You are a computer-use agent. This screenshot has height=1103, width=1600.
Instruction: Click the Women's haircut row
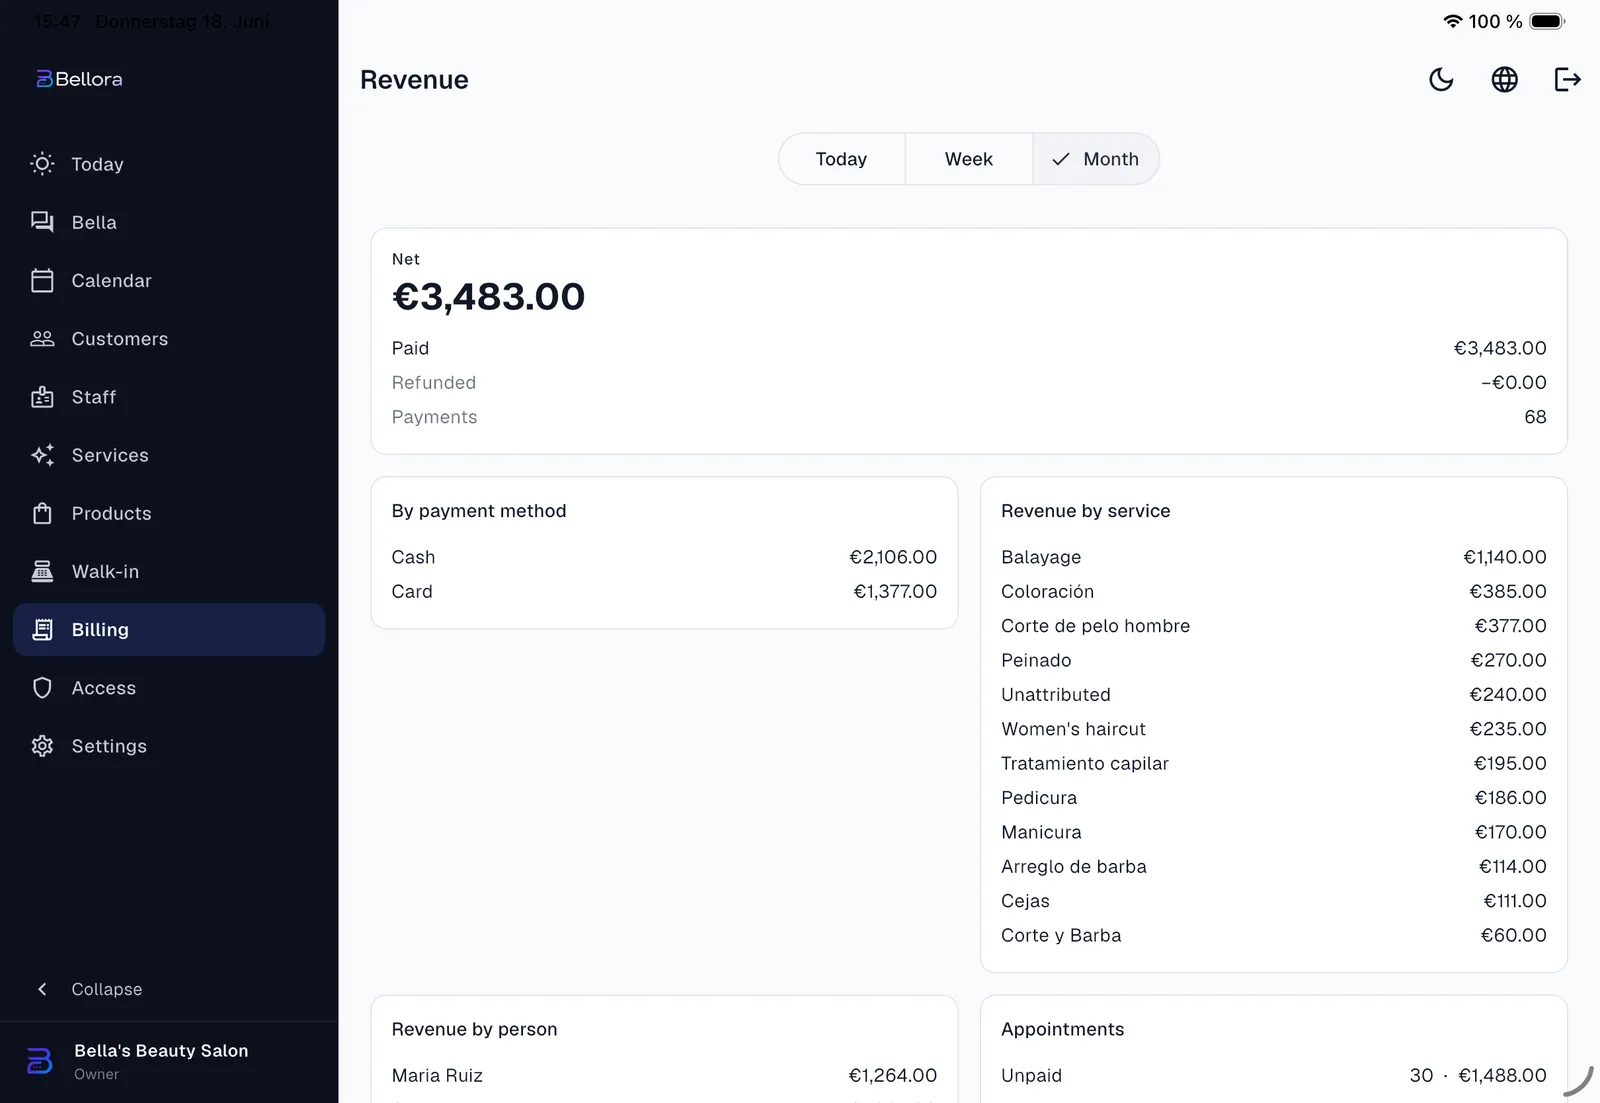click(x=1273, y=729)
